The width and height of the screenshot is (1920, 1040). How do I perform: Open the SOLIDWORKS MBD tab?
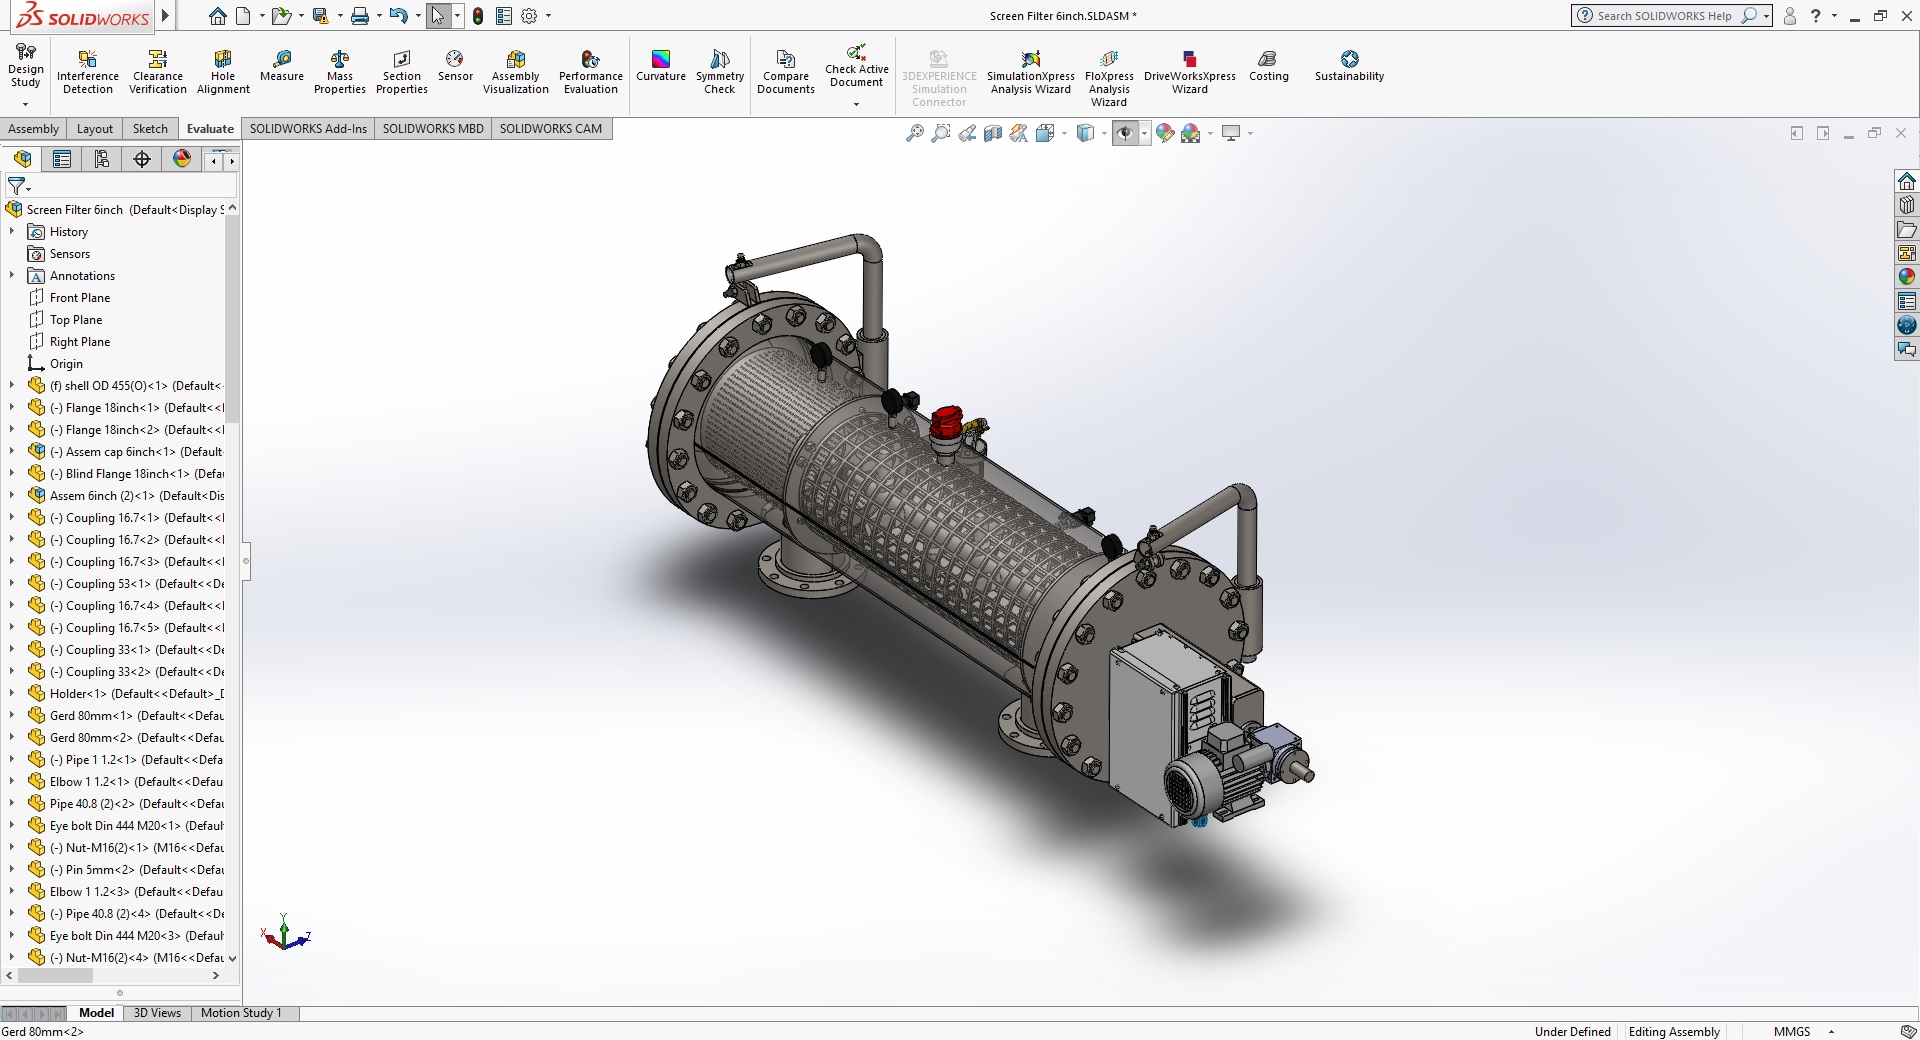[433, 129]
